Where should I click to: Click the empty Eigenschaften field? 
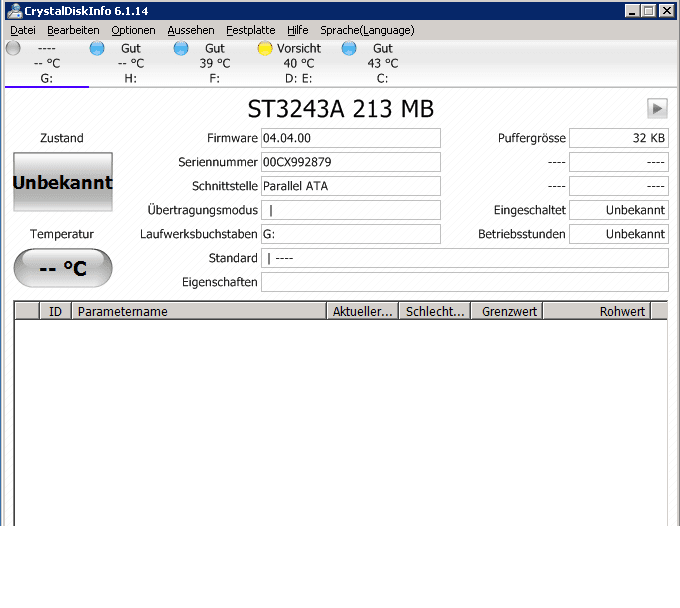coord(464,282)
